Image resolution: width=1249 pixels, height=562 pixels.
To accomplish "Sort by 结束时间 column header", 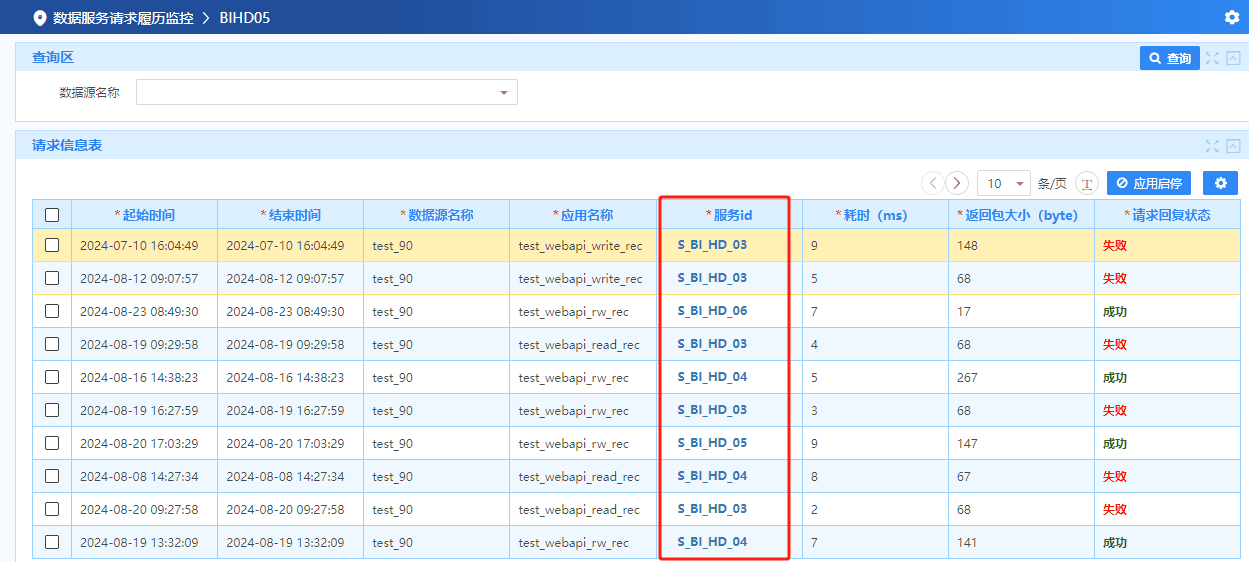I will pos(291,215).
